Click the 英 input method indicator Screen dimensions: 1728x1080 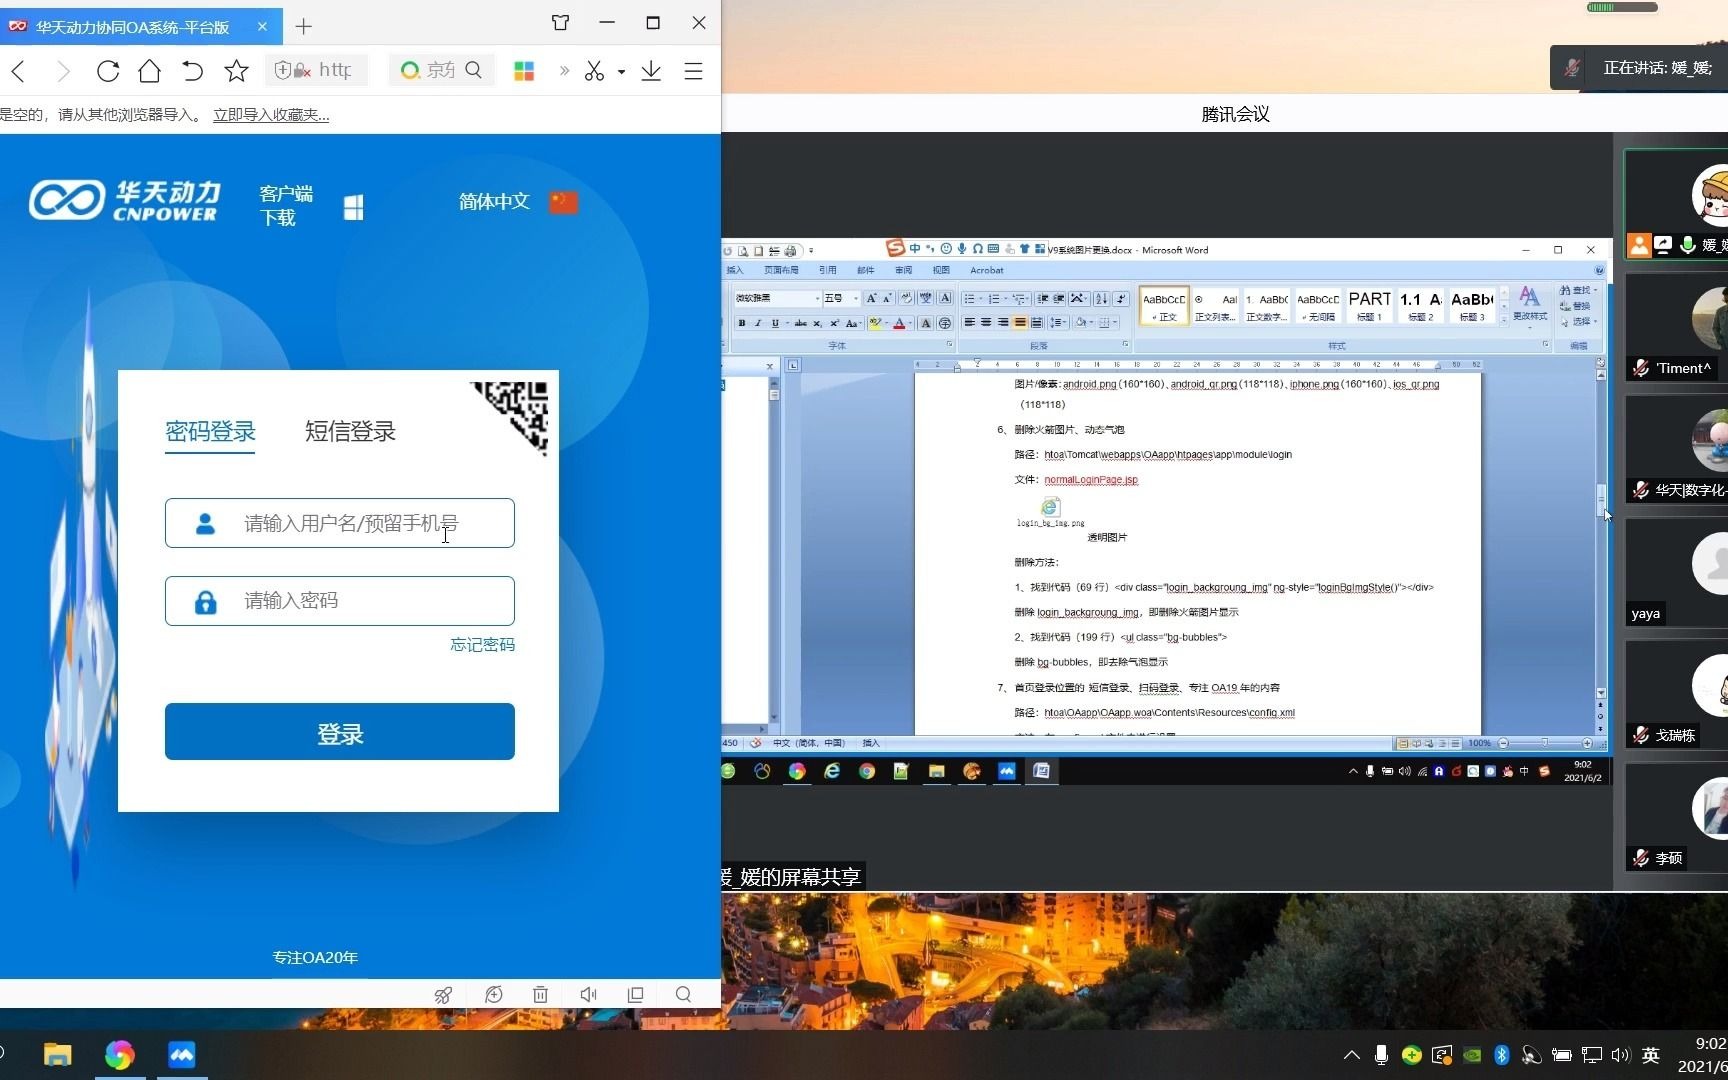[1651, 1055]
